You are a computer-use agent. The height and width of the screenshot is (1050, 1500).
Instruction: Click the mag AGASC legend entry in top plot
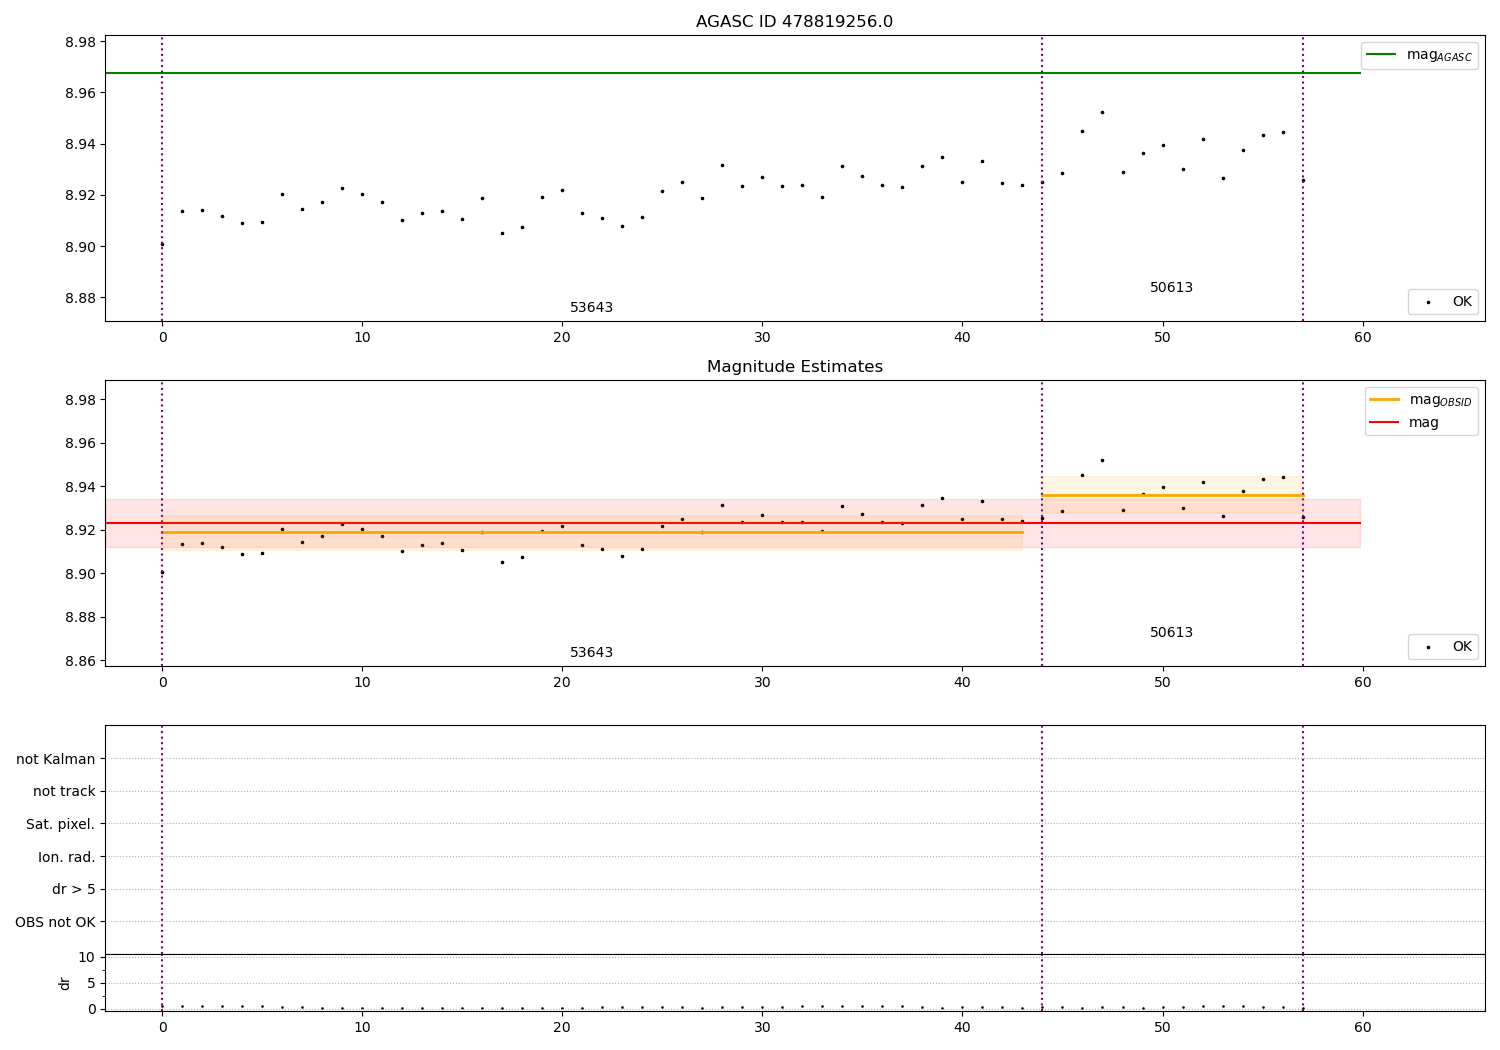1419,55
